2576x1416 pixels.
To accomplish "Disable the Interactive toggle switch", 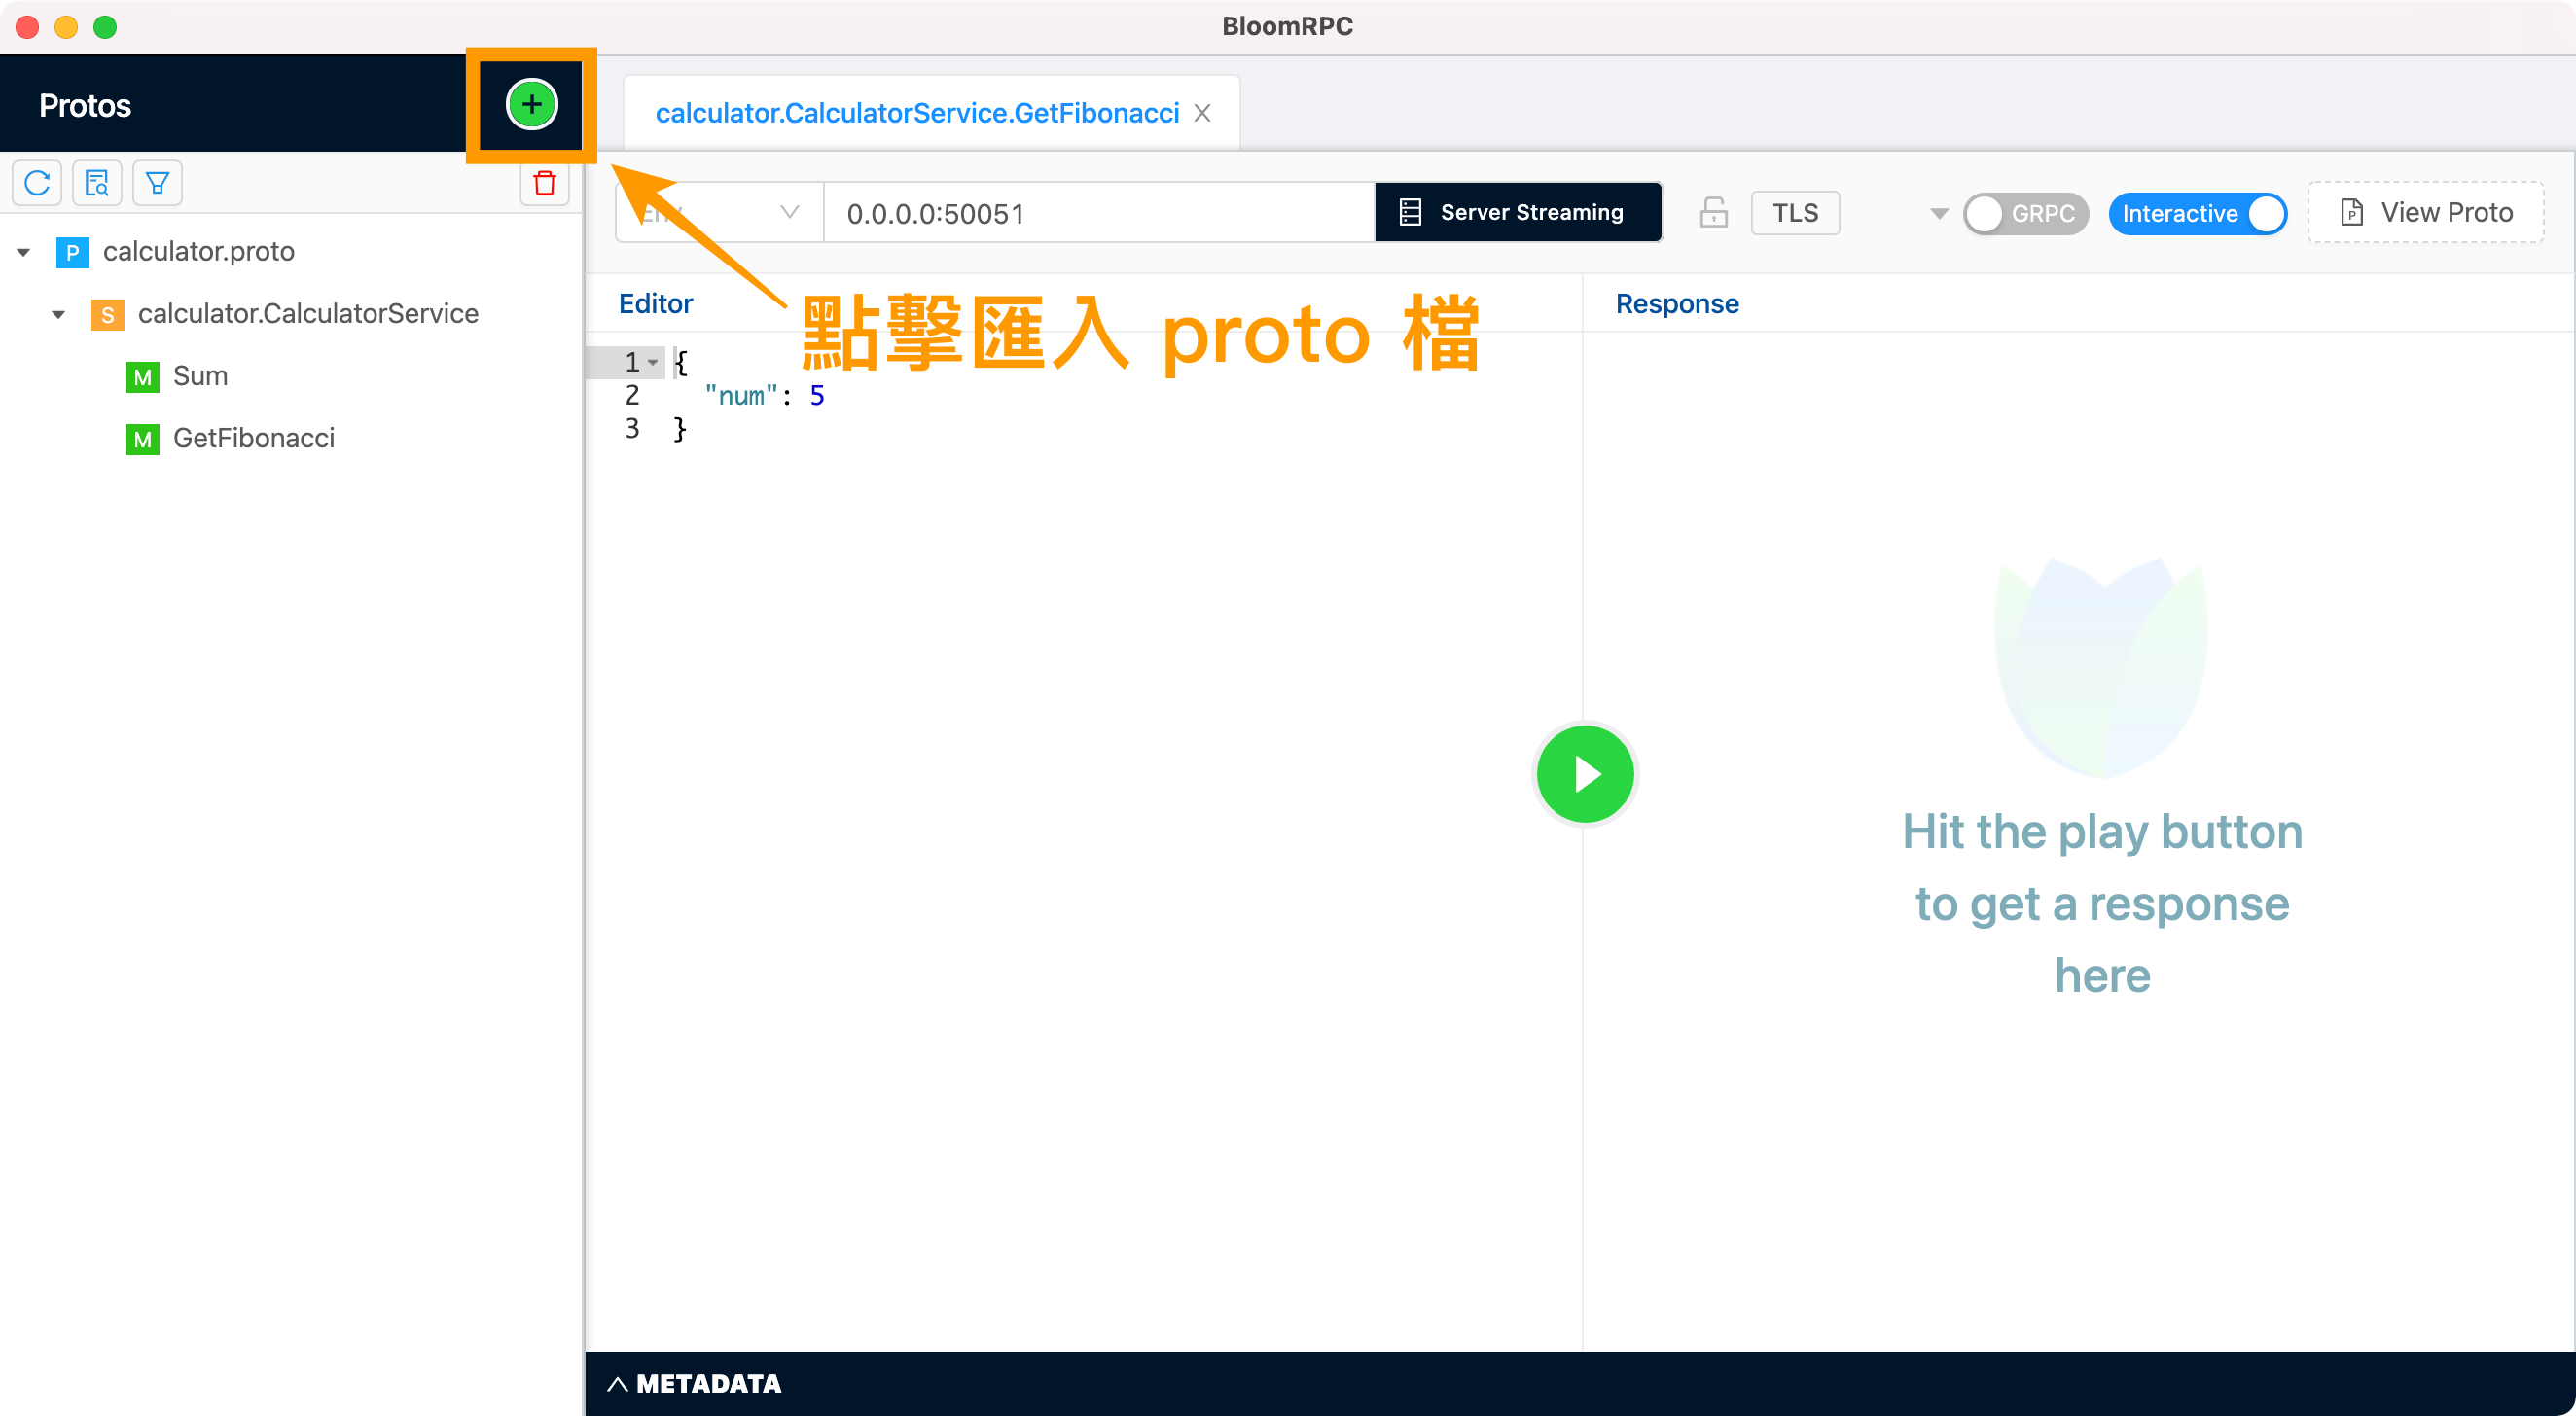I will tap(2196, 214).
